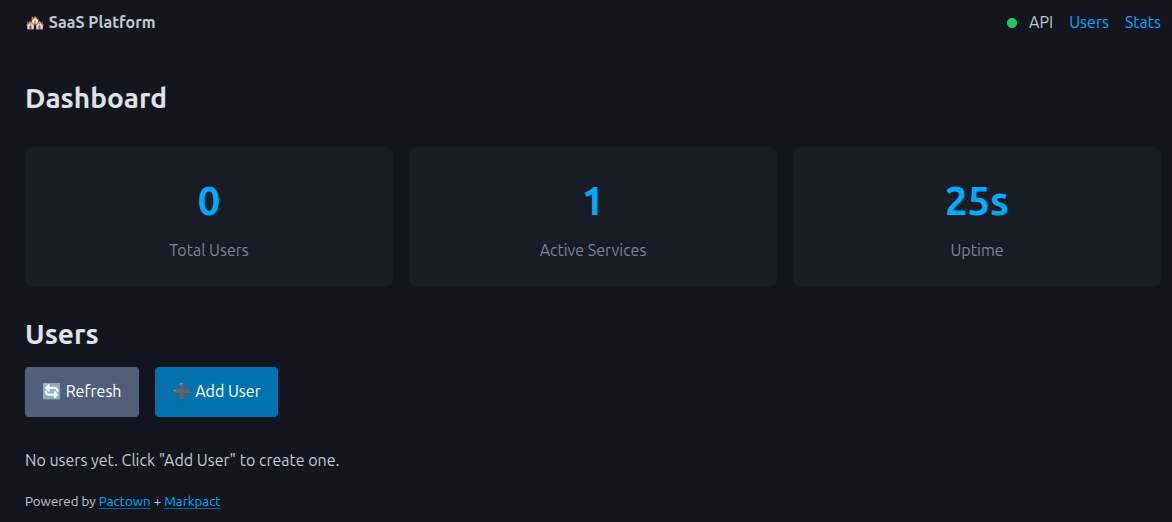Click the refresh arrows icon
1172x522 pixels.
(x=51, y=392)
